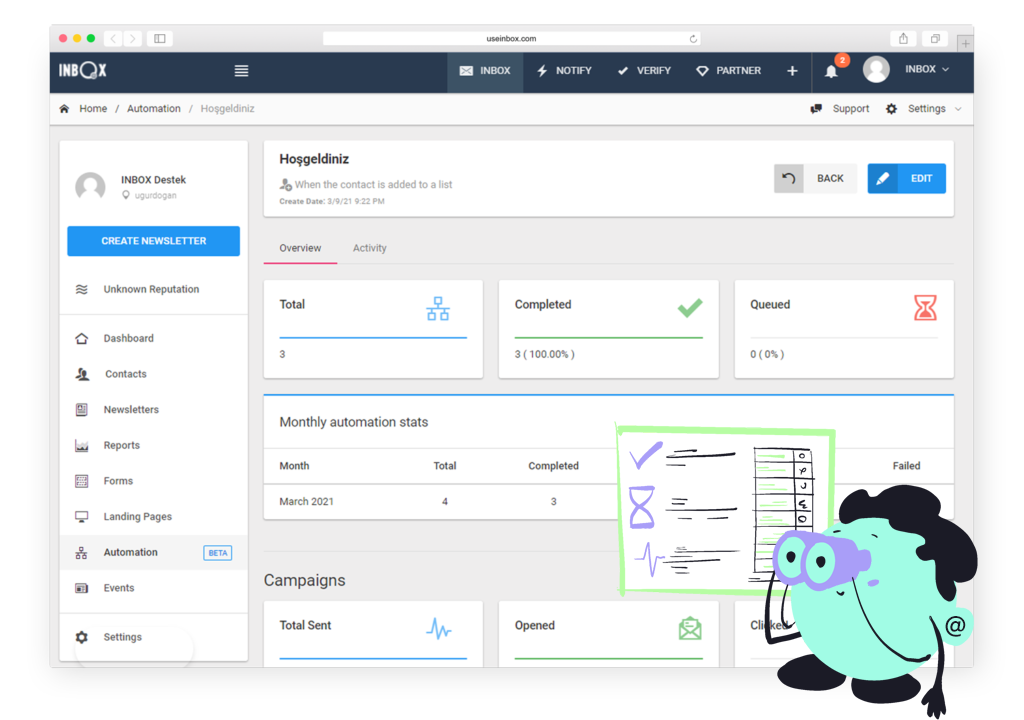Switch to the Activity tab
Viewport: 1024px width, 720px height.
pyautogui.click(x=369, y=248)
